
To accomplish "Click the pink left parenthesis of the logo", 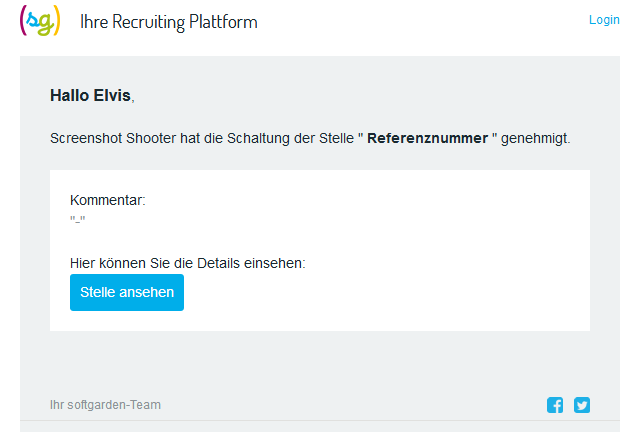I will pos(23,21).
